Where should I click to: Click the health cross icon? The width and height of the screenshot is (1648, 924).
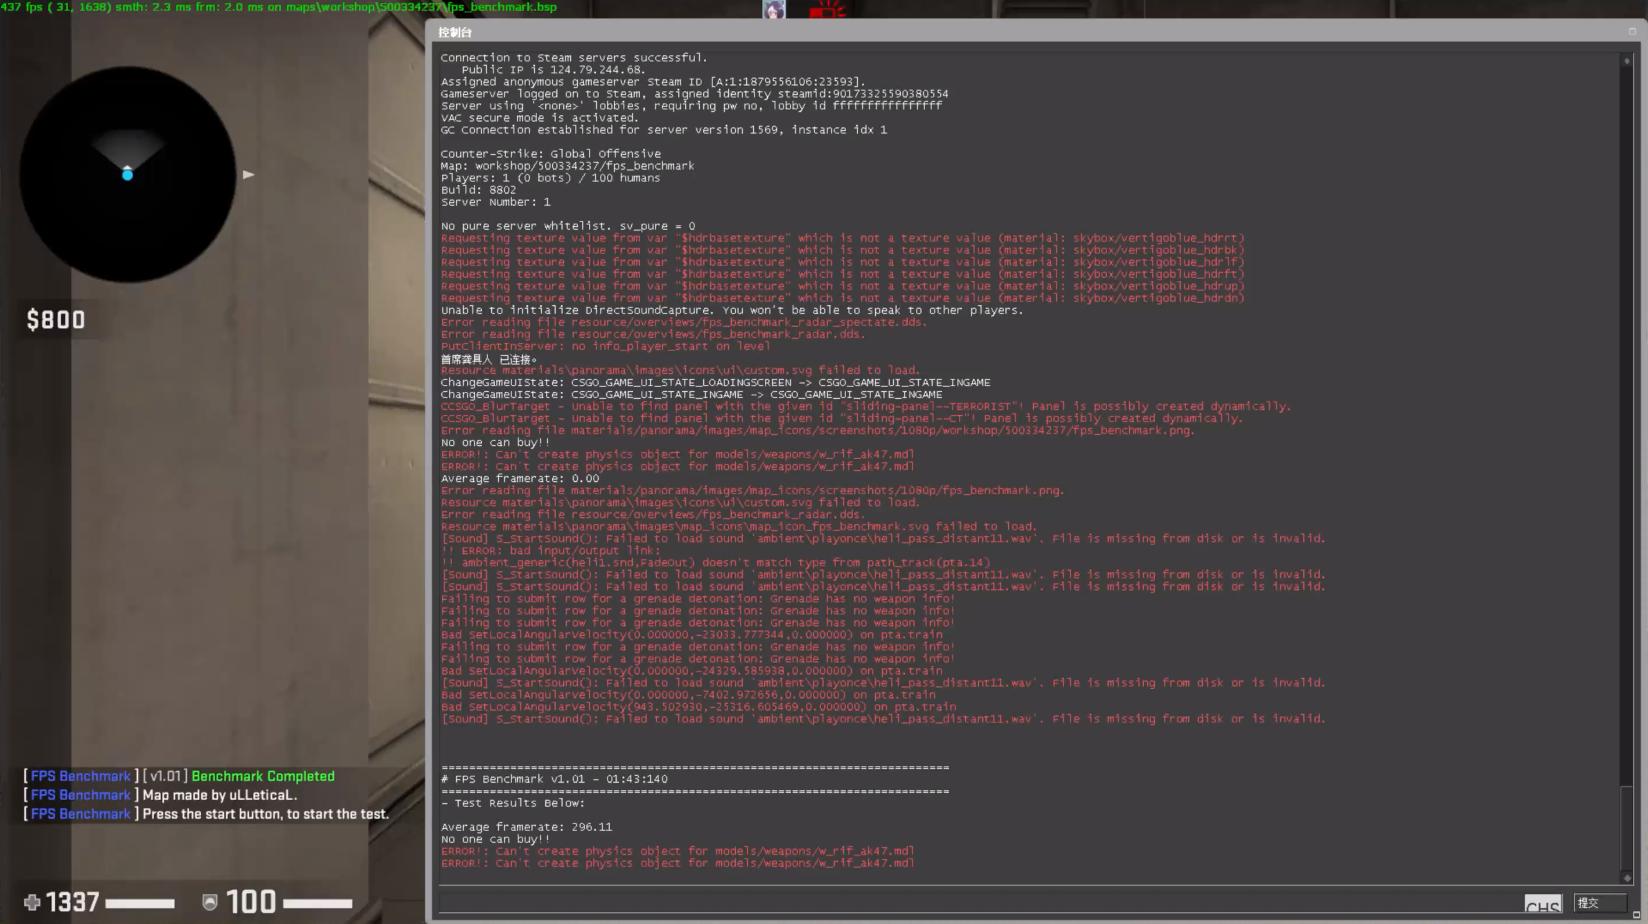click(x=32, y=903)
